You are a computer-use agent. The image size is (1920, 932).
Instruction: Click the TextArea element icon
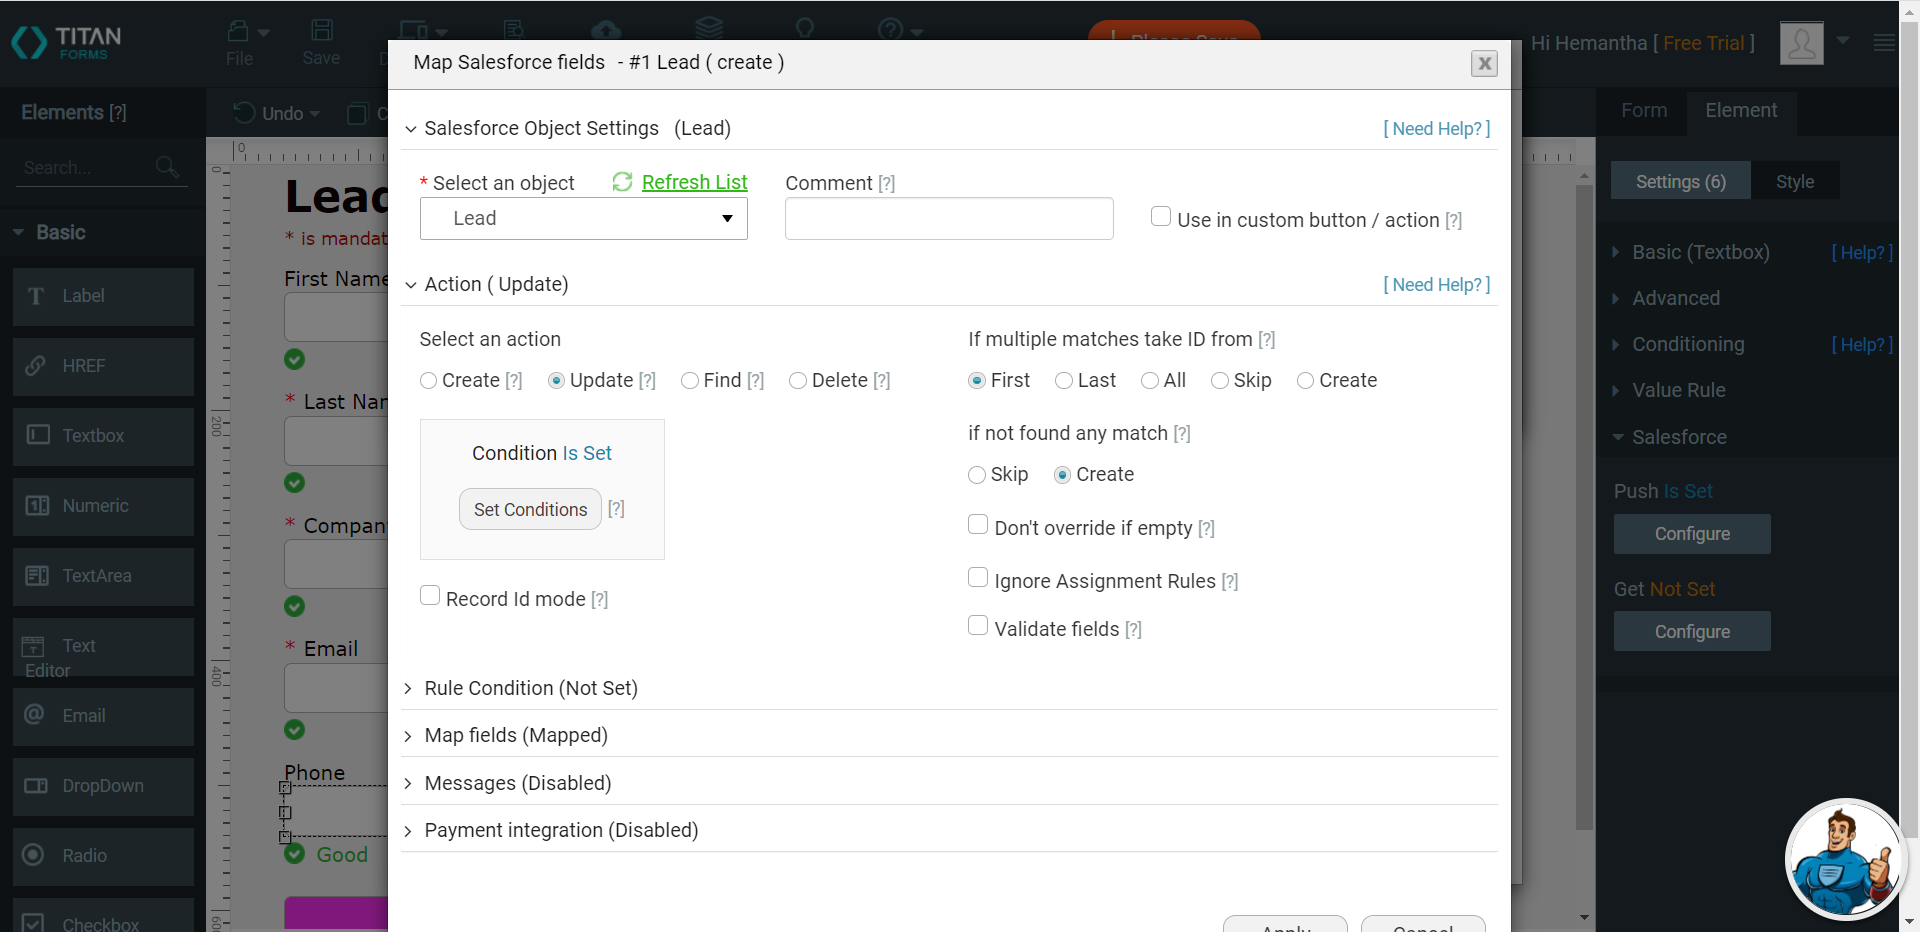coord(37,576)
